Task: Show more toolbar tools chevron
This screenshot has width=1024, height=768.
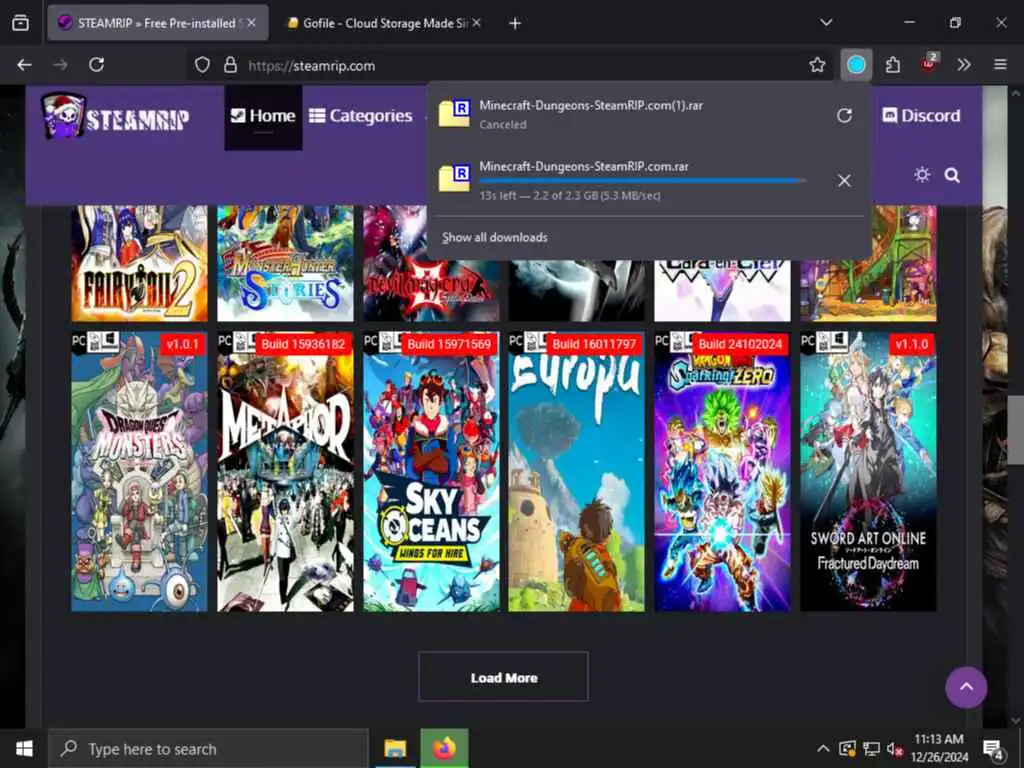Action: (x=964, y=65)
